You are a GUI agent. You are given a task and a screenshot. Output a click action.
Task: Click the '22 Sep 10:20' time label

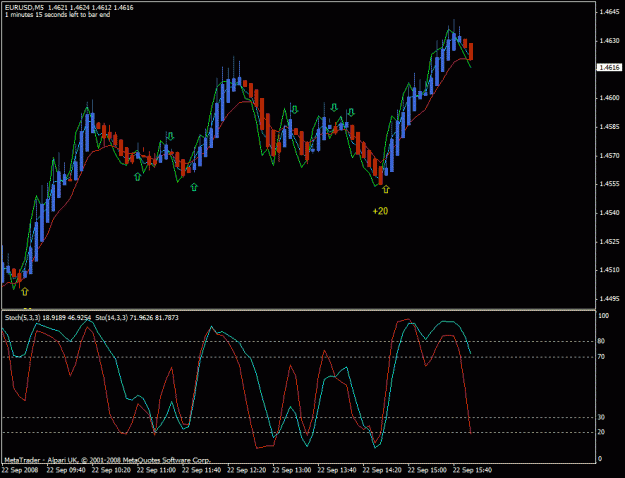(x=111, y=470)
